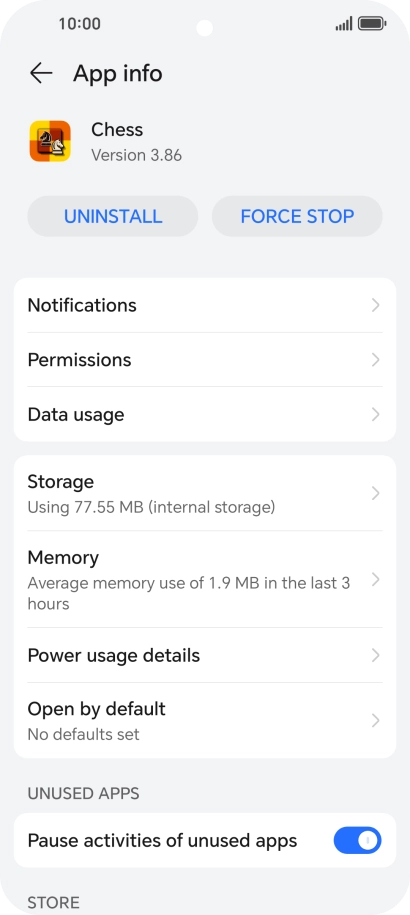Screen dimensions: 410x915
Task: Click the Memory row chevron
Action: (x=376, y=580)
